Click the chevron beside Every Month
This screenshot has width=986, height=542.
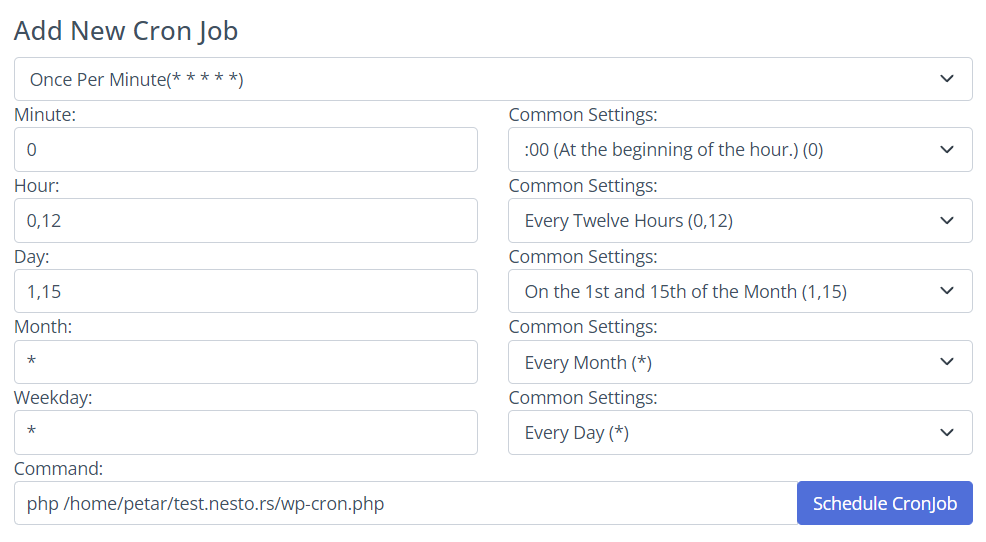[946, 362]
